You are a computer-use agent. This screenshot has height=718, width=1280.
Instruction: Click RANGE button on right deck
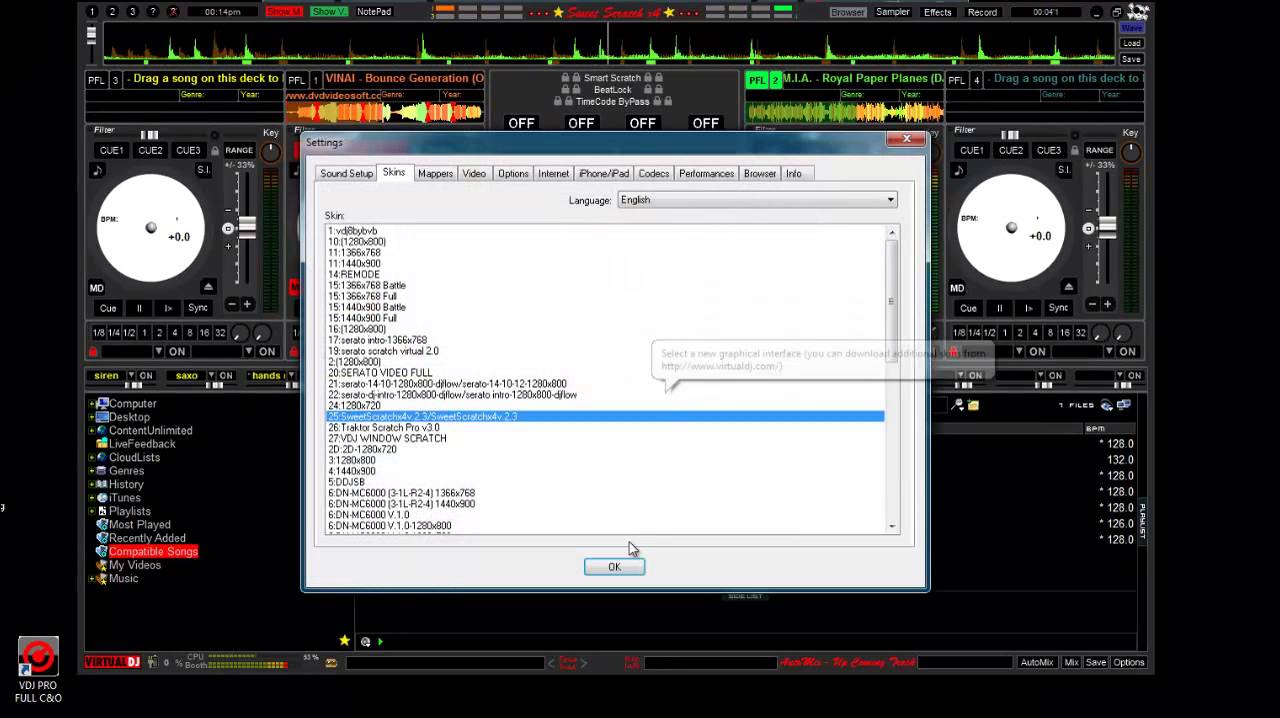(1099, 151)
